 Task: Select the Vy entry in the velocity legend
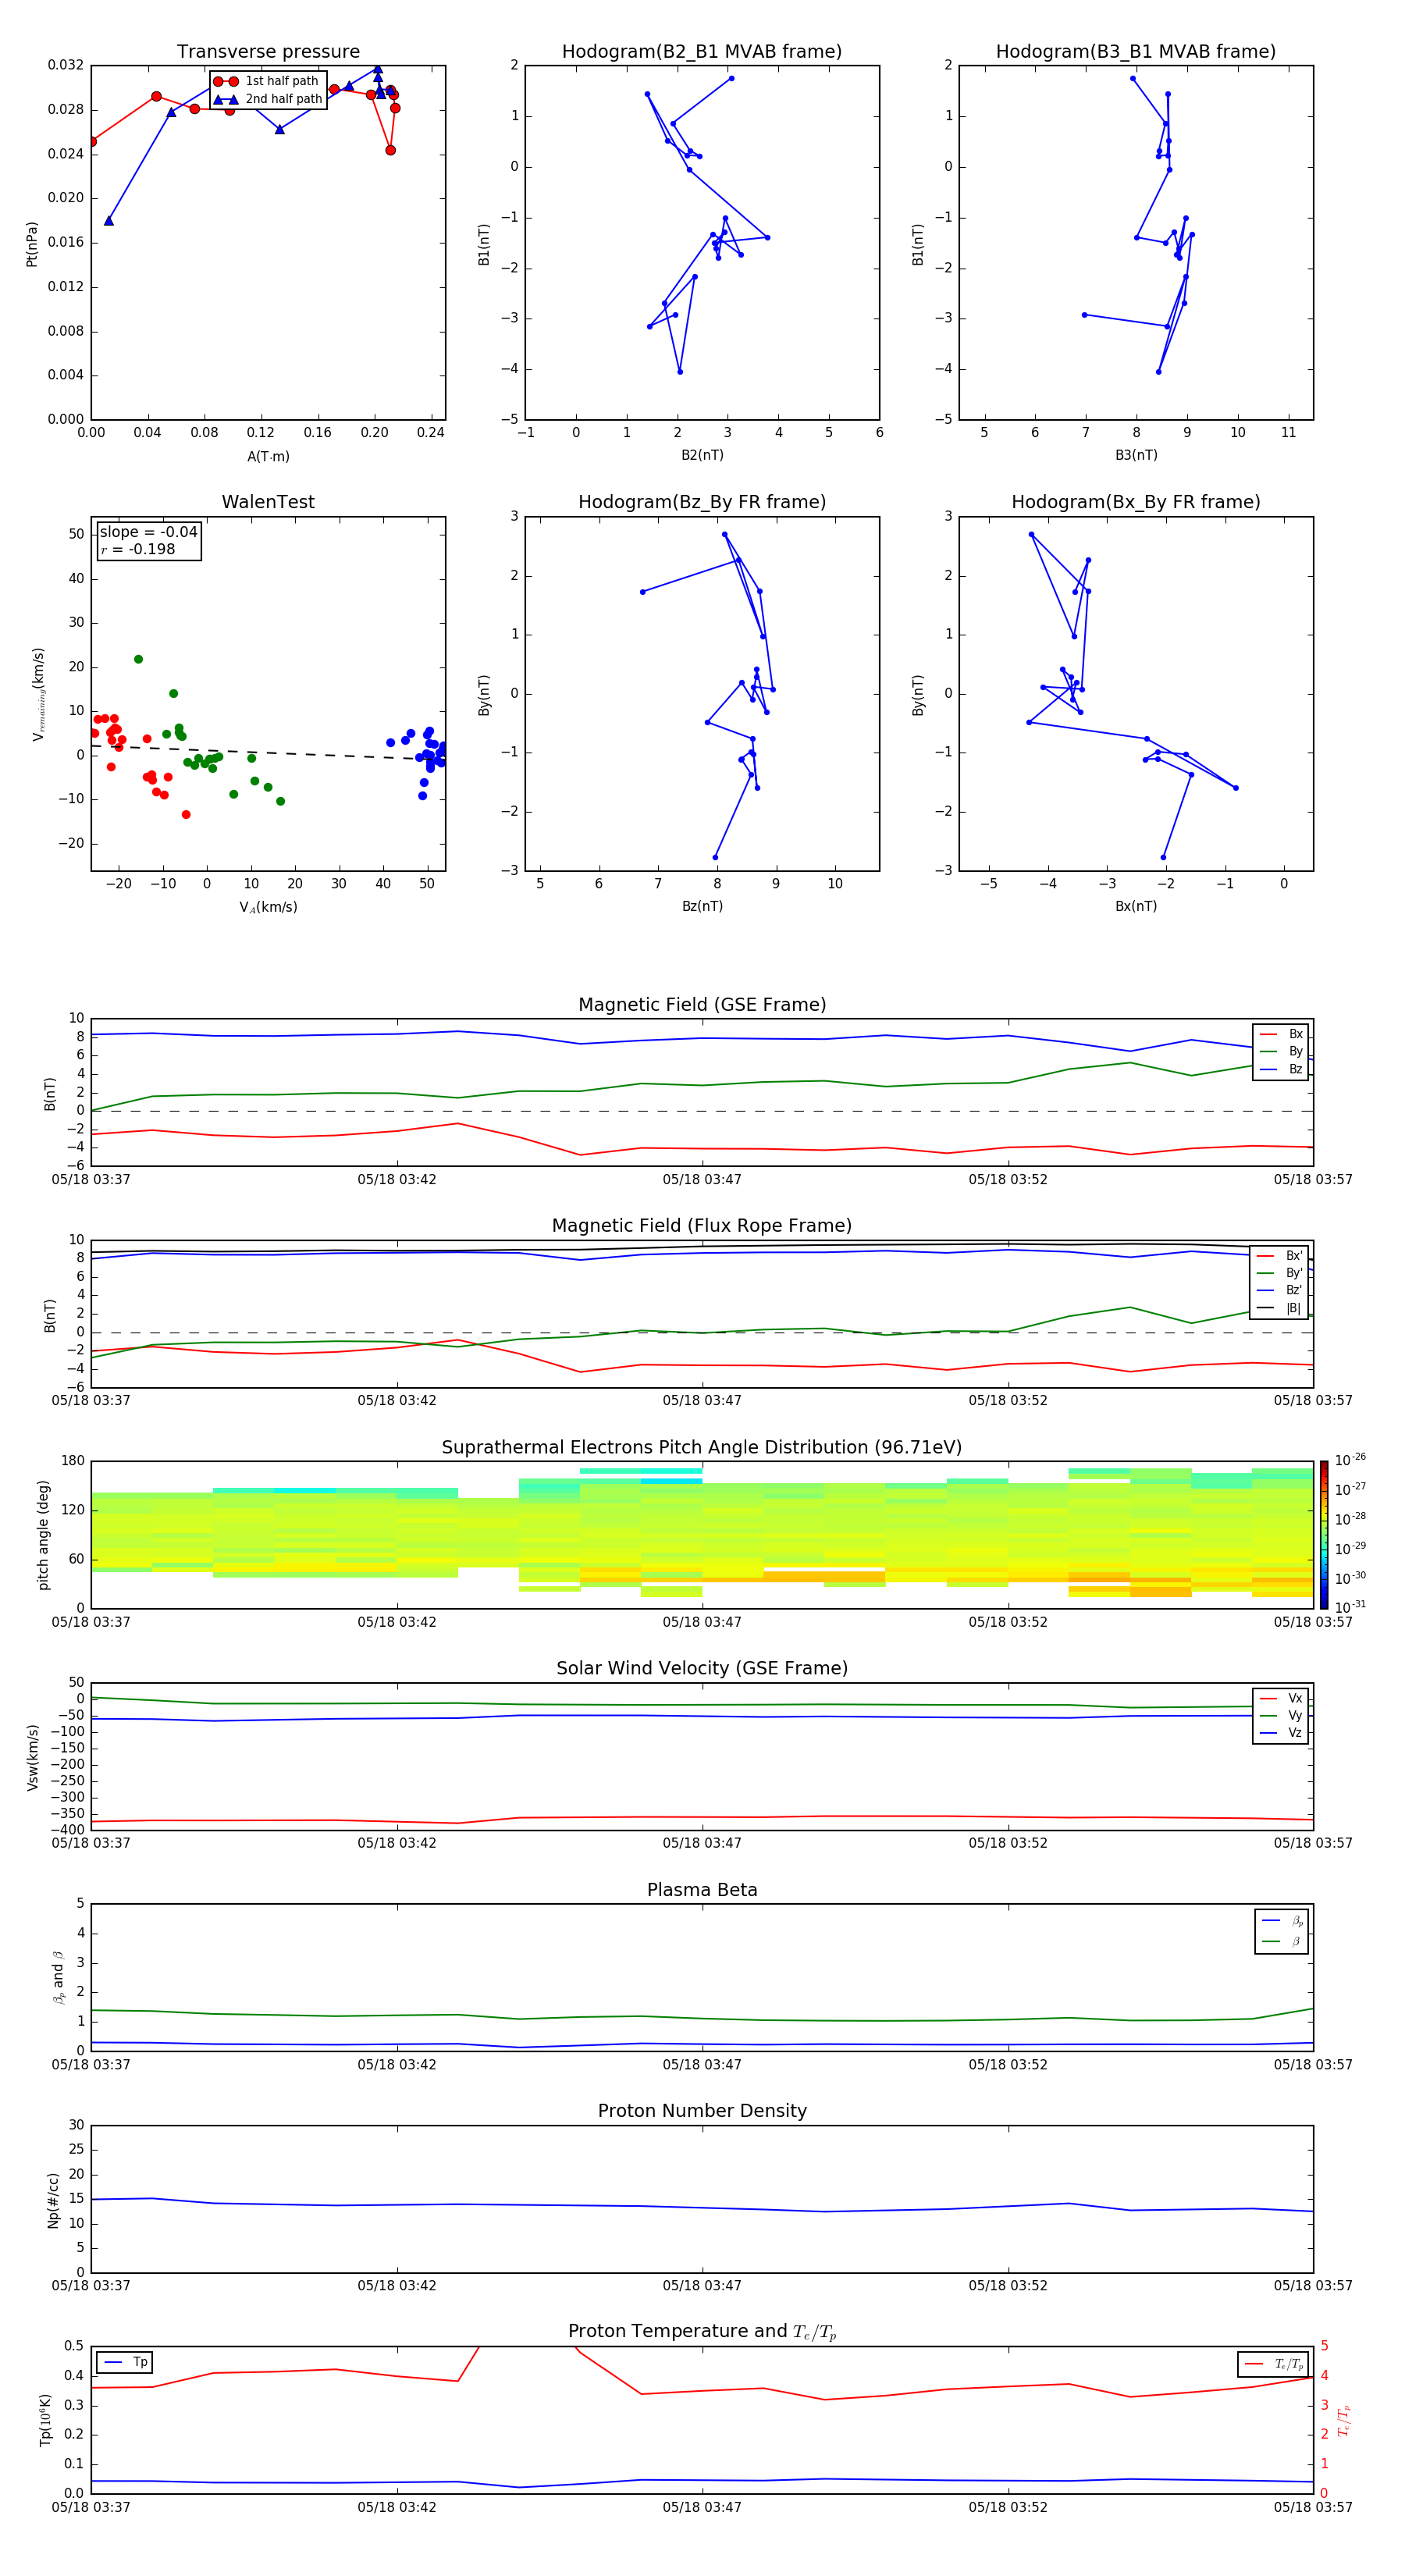(1281, 1716)
